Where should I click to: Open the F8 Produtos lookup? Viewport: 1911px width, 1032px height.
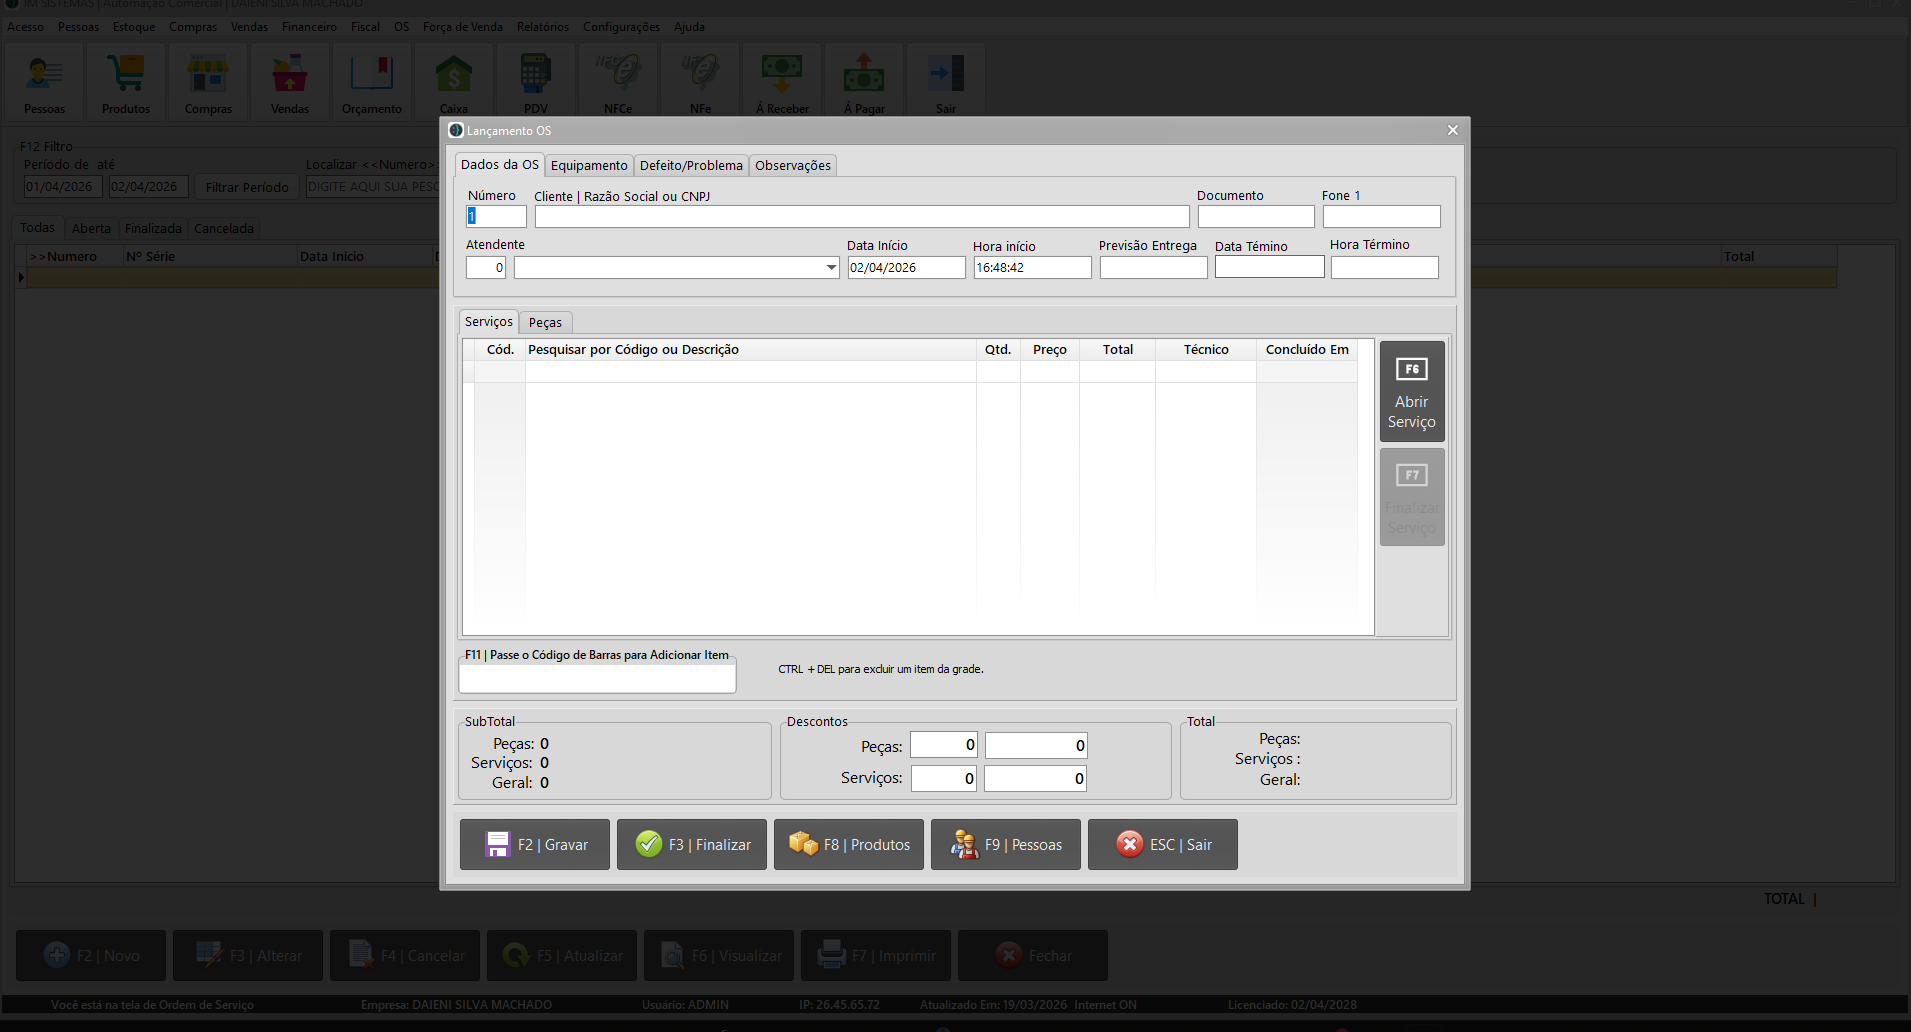pos(849,845)
